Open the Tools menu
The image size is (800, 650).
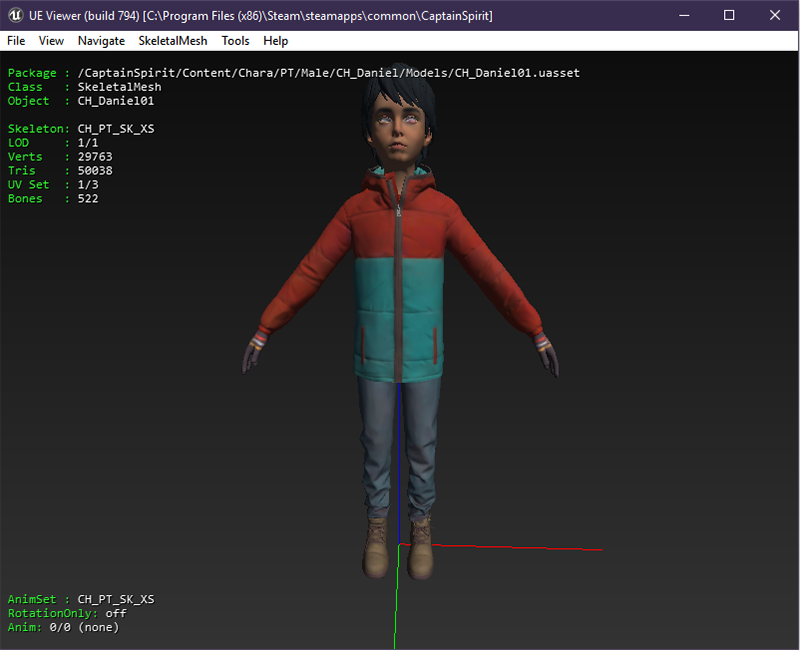[x=235, y=41]
